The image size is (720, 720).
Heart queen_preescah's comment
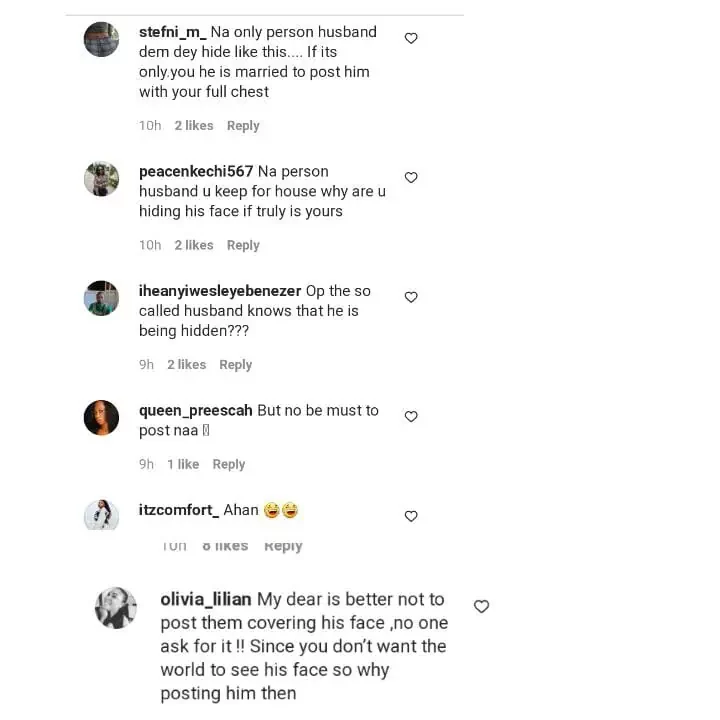pos(410,416)
